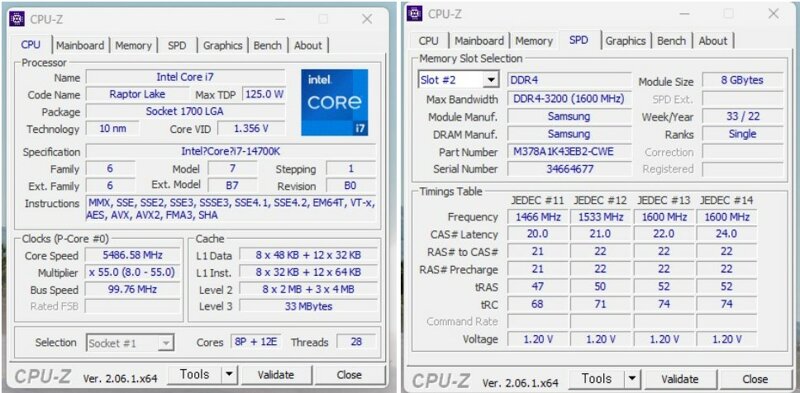
Task: Open the Socket #1 selection dropdown
Action: (x=130, y=343)
